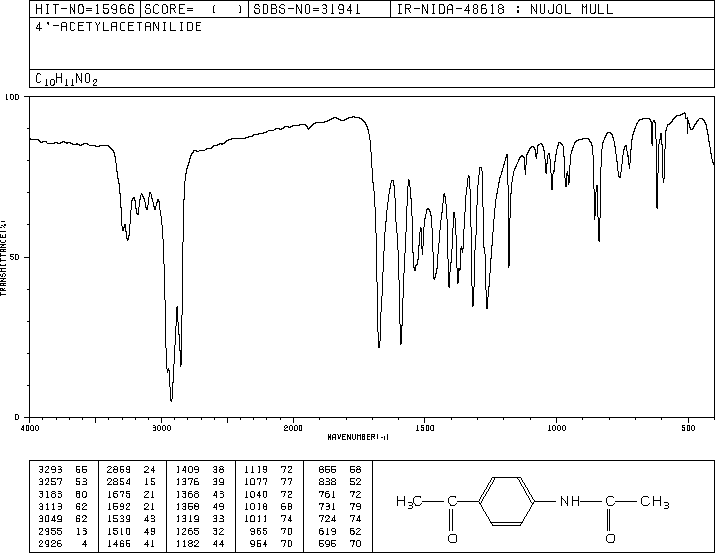Select the 731 peak entry in the table
The height and width of the screenshot is (553, 715).
(x=340, y=506)
